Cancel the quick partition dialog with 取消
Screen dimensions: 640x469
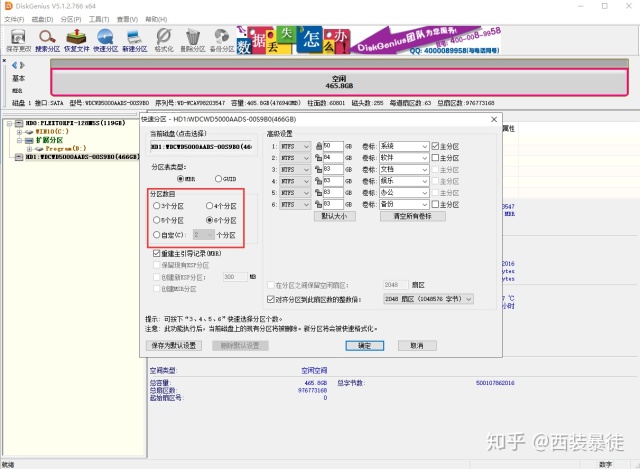point(417,346)
